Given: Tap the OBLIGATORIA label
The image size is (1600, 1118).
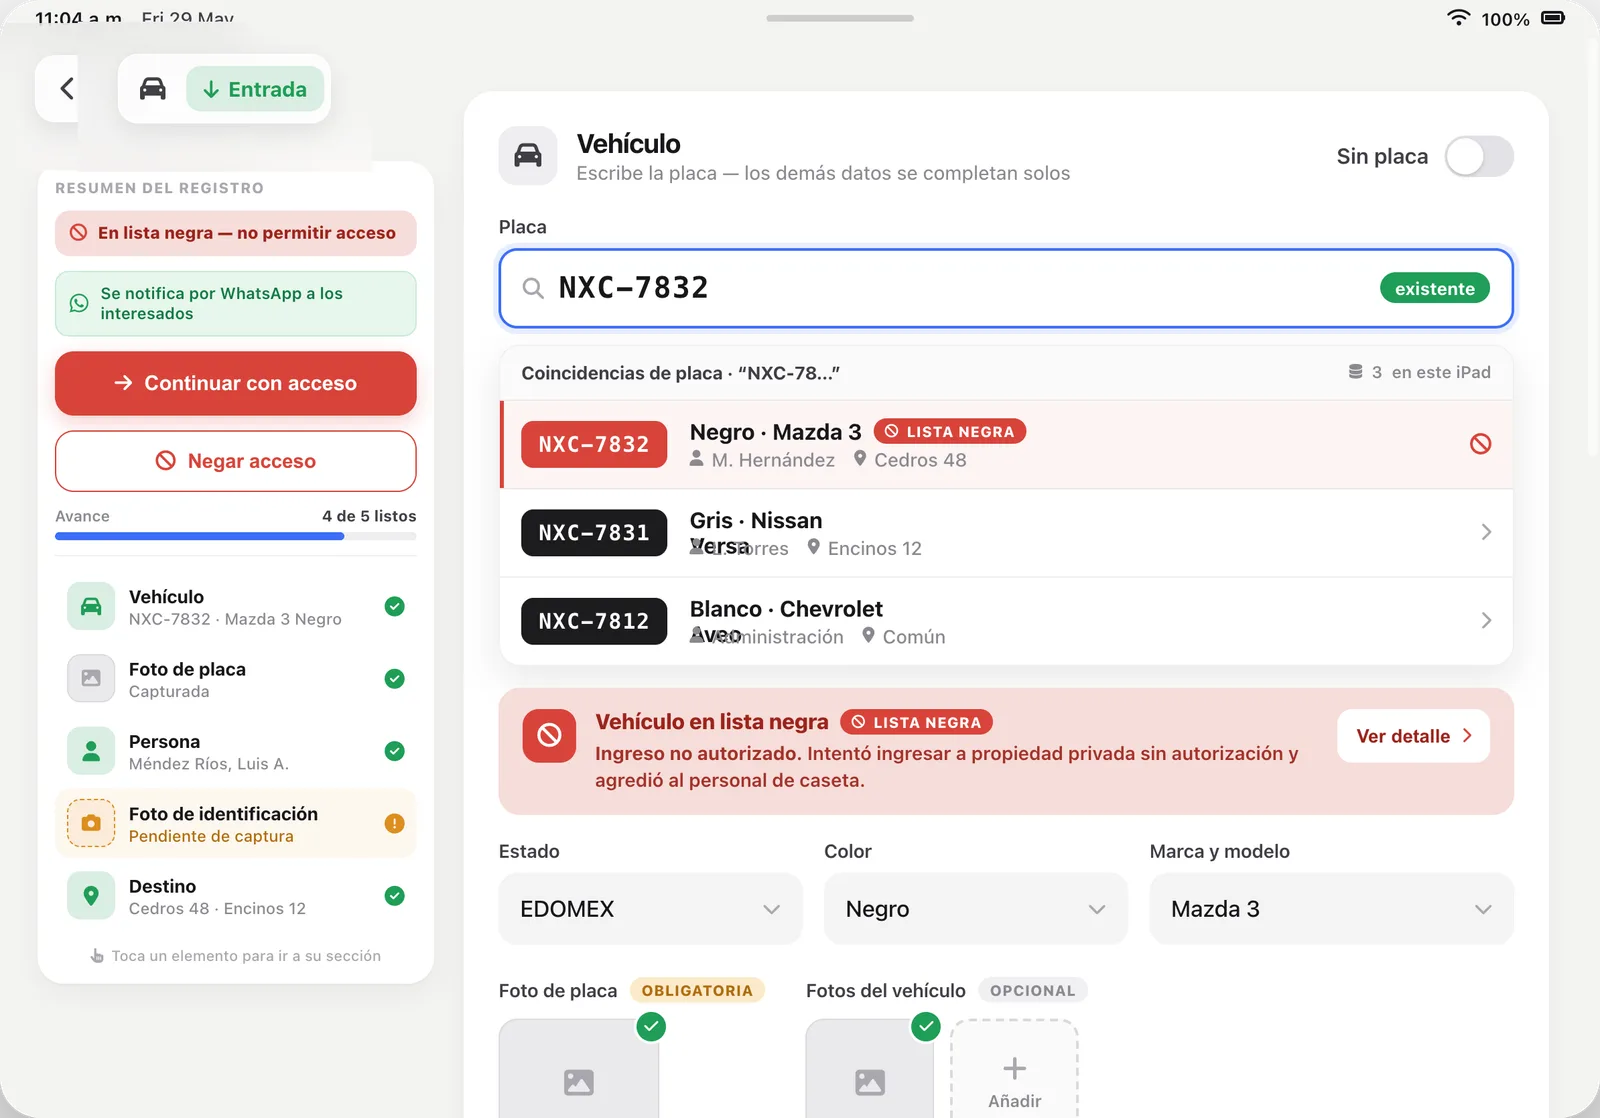Looking at the screenshot, I should point(697,990).
